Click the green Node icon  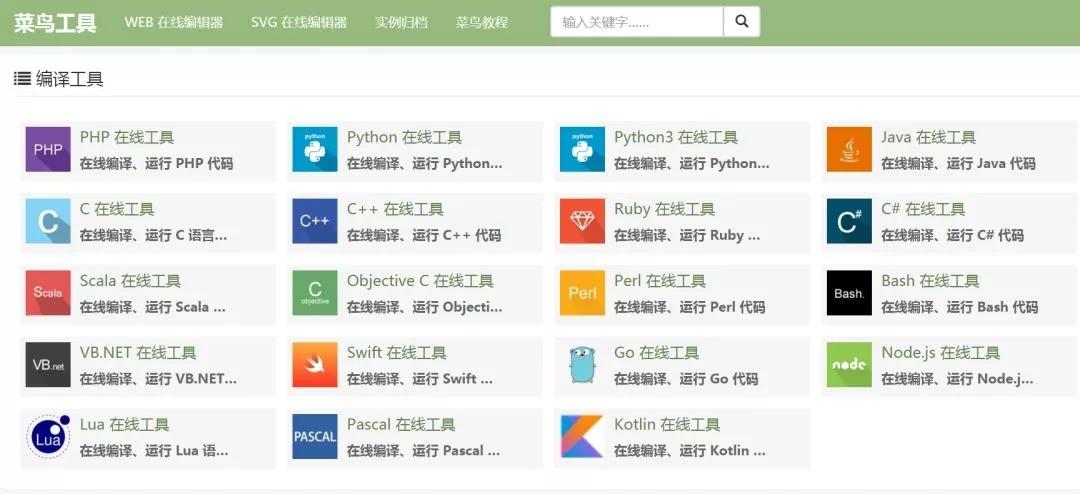pos(849,364)
